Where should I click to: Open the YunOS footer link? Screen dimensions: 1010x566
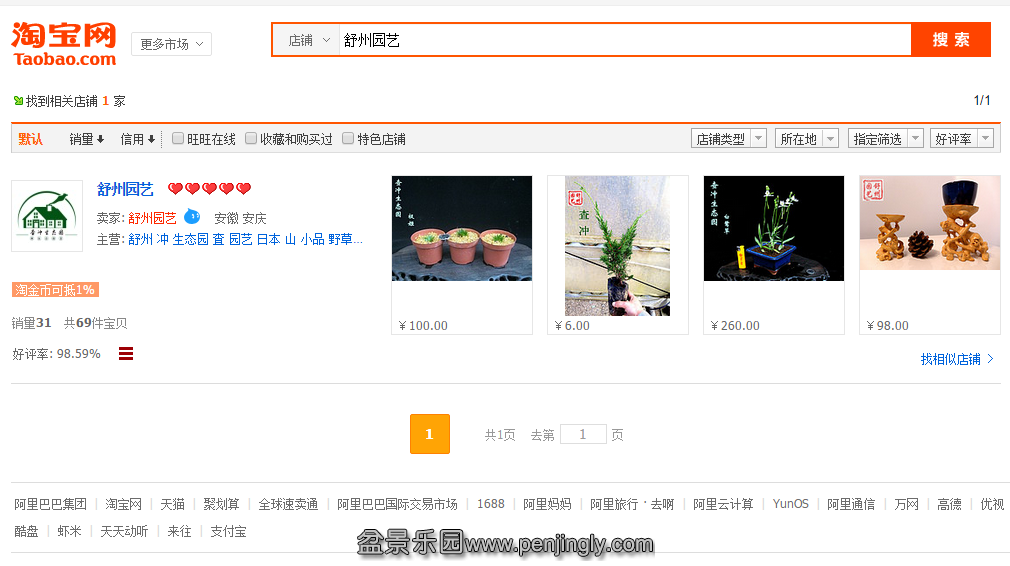(x=790, y=504)
